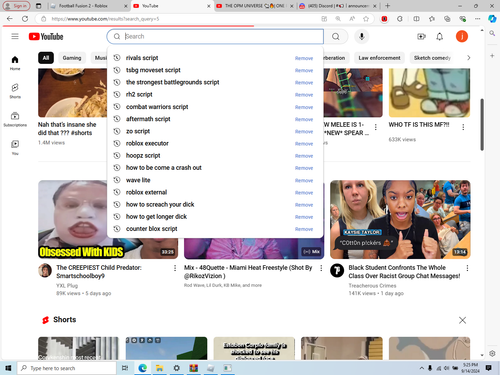
Task: Open volume control in system tray
Action: tap(447, 368)
